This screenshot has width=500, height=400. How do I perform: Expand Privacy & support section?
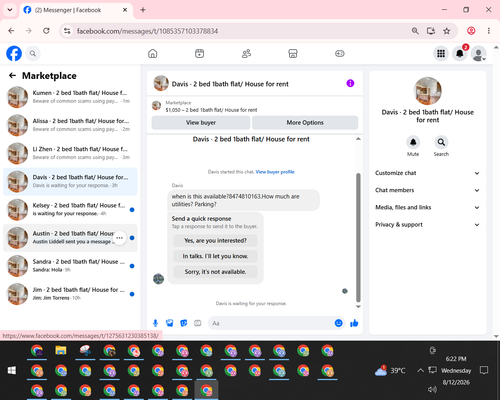pyautogui.click(x=427, y=225)
